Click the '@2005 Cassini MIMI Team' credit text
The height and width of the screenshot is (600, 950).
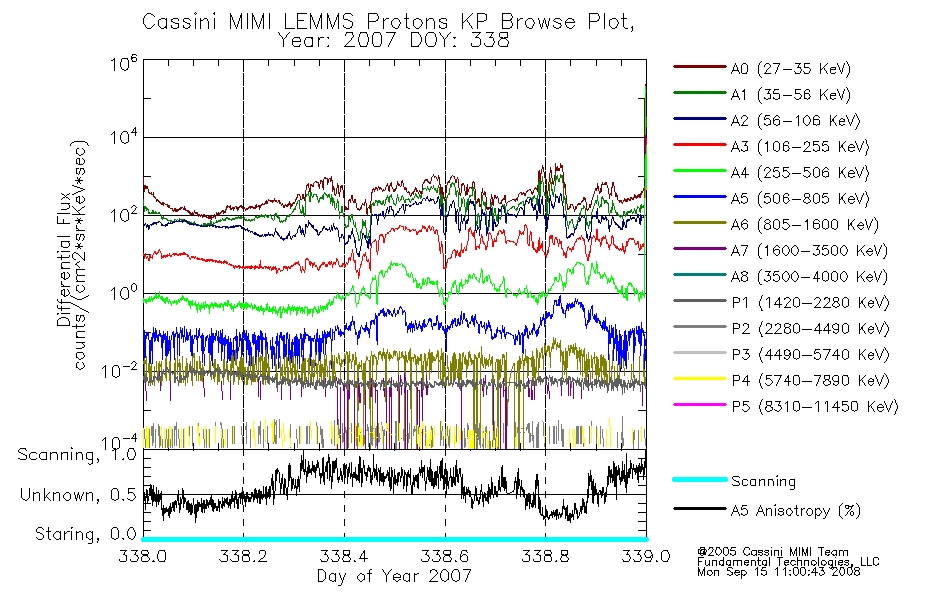(772, 552)
